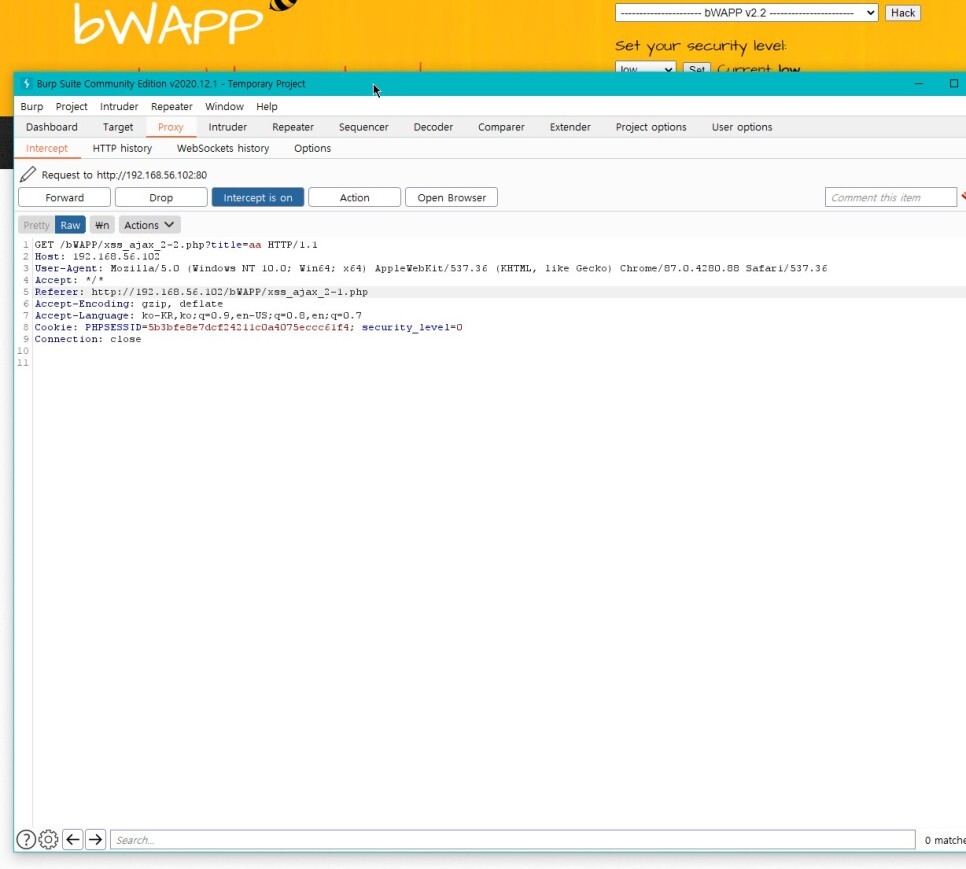This screenshot has width=966, height=869.
Task: Click the Connection: close header line
Action: 87,339
